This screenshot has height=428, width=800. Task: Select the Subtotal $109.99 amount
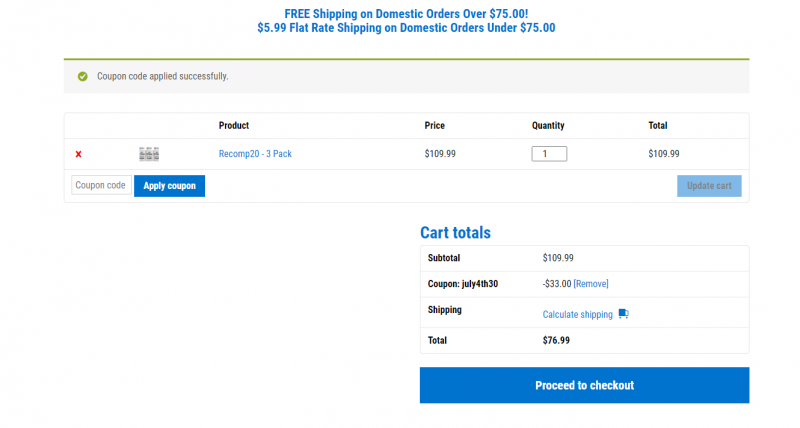point(558,258)
